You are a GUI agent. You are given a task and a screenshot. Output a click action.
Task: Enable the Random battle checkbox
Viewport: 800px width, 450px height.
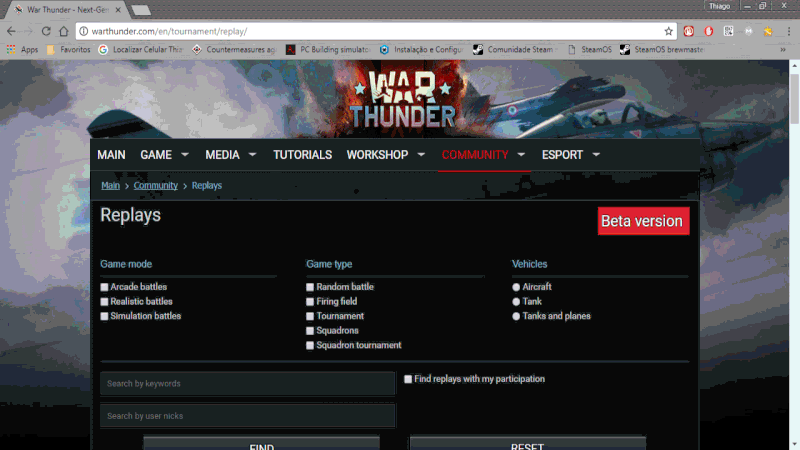coord(310,287)
